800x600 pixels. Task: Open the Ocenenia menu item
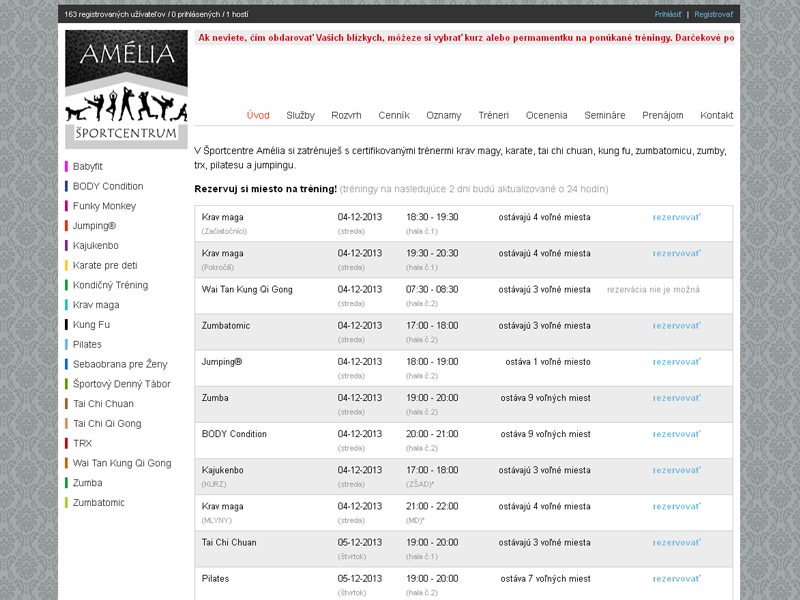tap(546, 115)
